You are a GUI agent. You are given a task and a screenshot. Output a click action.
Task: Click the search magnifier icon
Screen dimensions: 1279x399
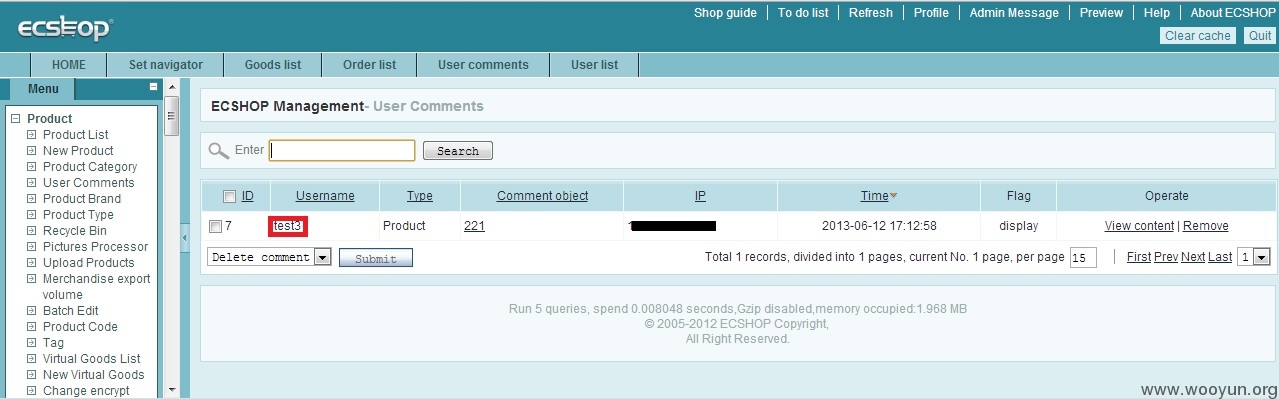tap(218, 151)
